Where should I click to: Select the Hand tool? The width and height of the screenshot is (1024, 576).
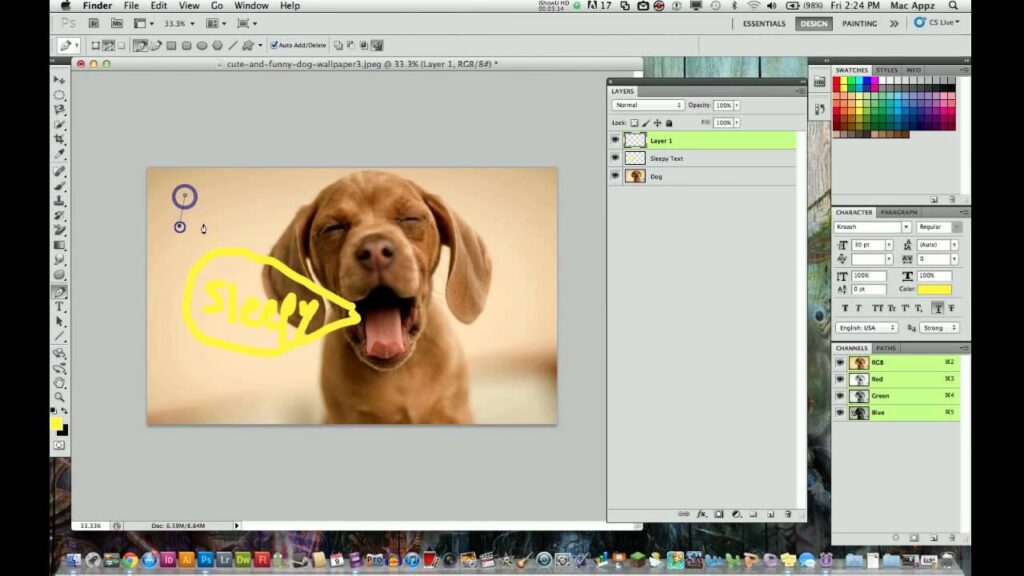60,382
